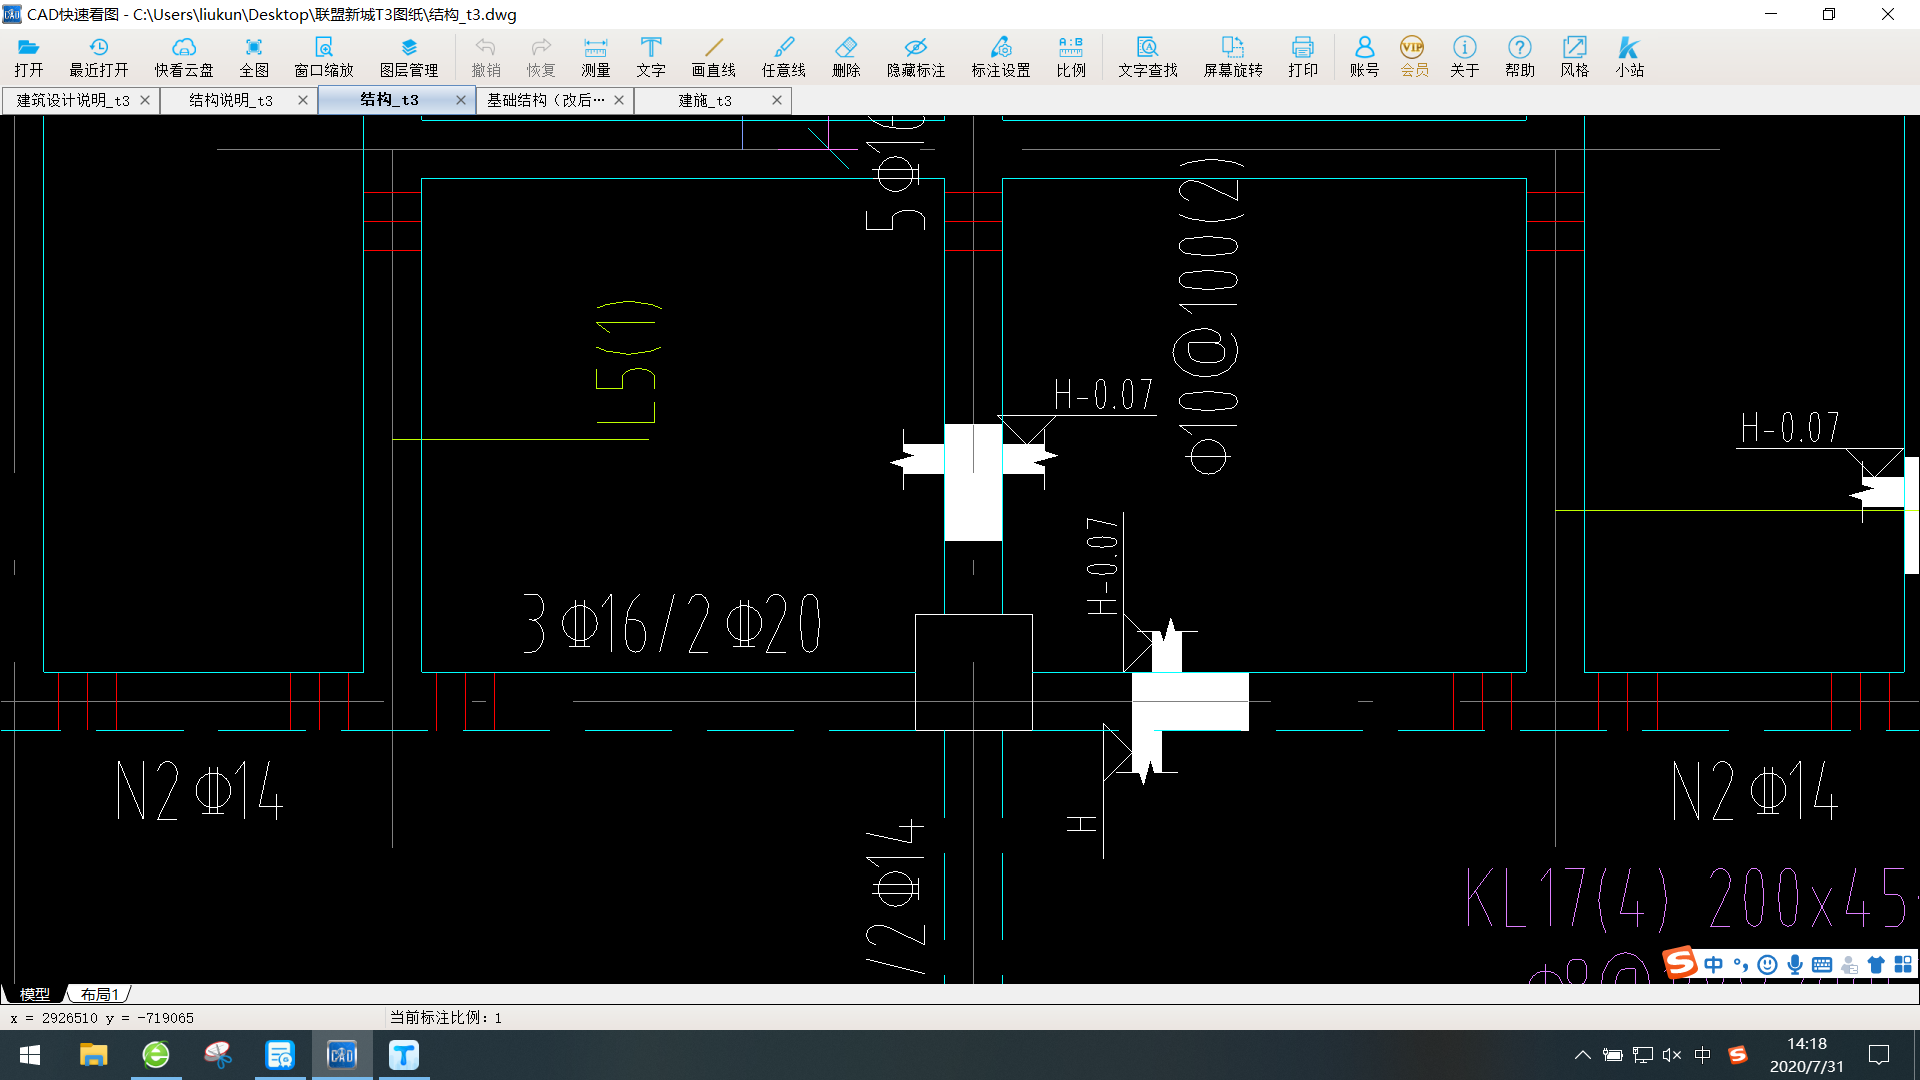Screen dimensions: 1920x1080
Task: Choose the 任意线 freehand line tool
Action: tap(784, 57)
